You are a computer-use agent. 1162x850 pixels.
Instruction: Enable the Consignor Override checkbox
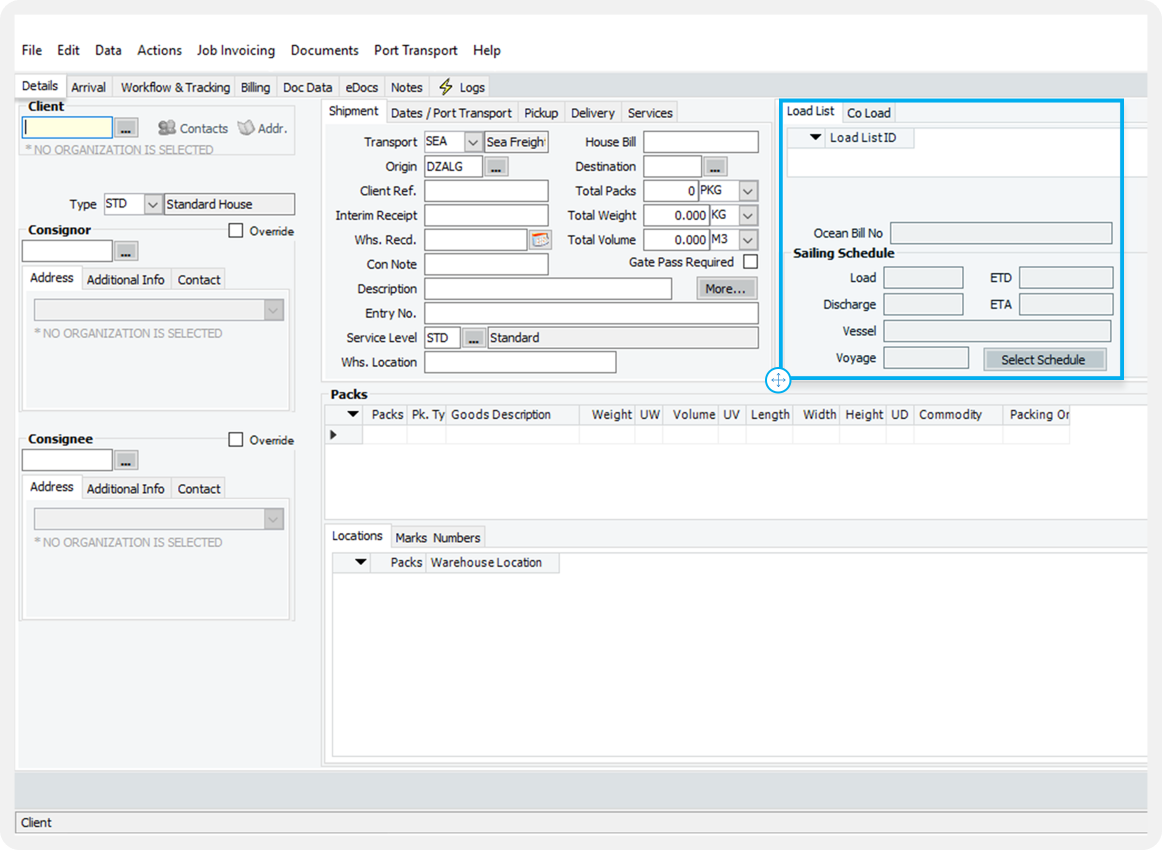(236, 231)
